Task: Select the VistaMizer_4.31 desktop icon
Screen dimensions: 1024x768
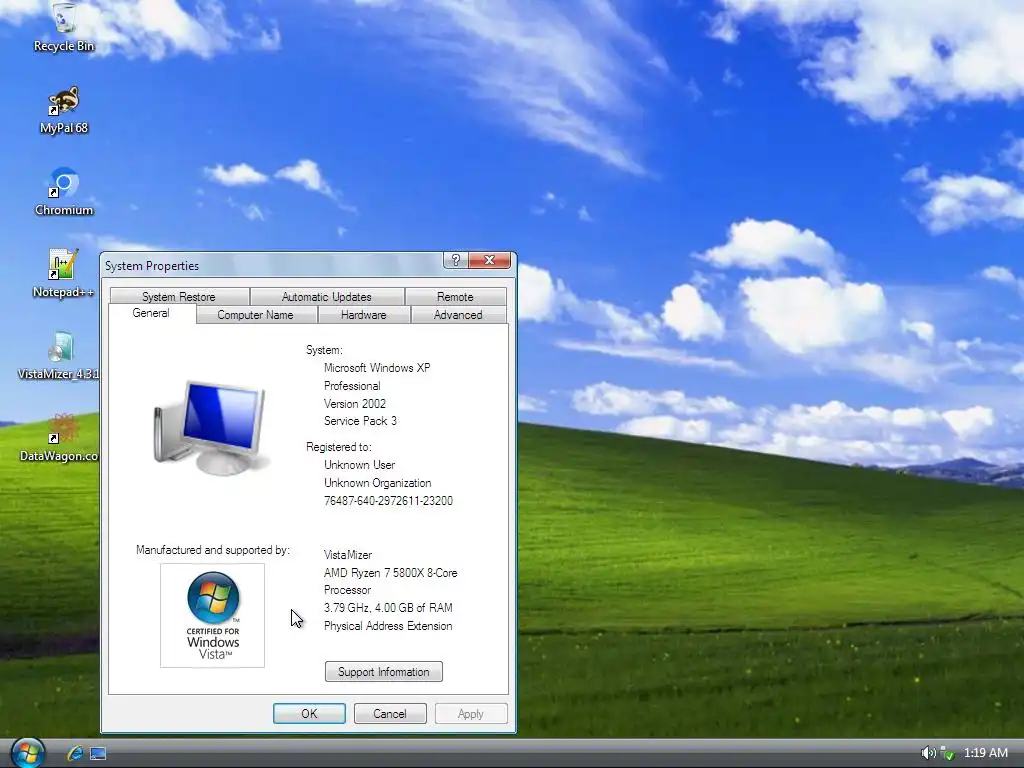Action: pos(59,356)
